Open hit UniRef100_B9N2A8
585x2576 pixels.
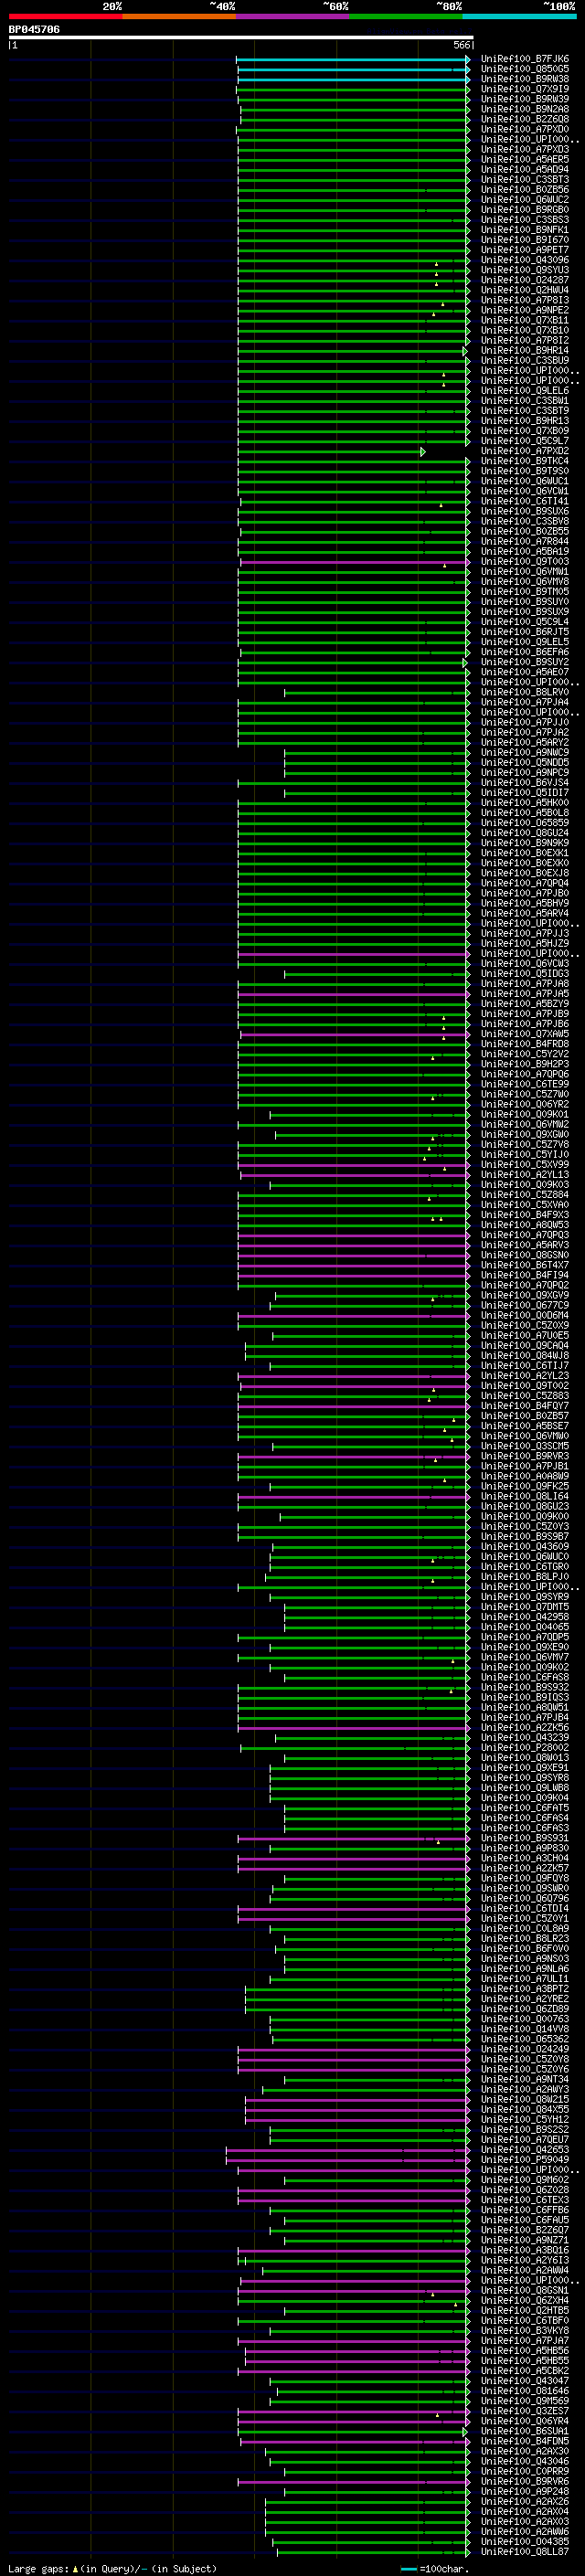[x=525, y=109]
